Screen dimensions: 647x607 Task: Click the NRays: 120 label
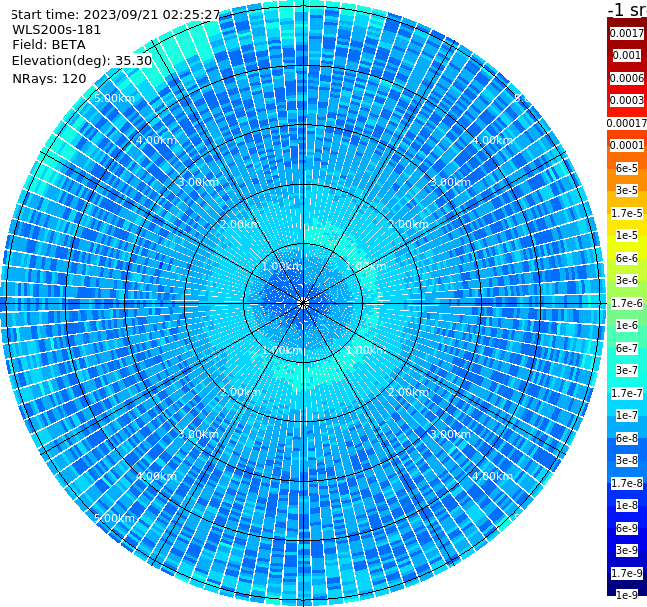[49, 78]
